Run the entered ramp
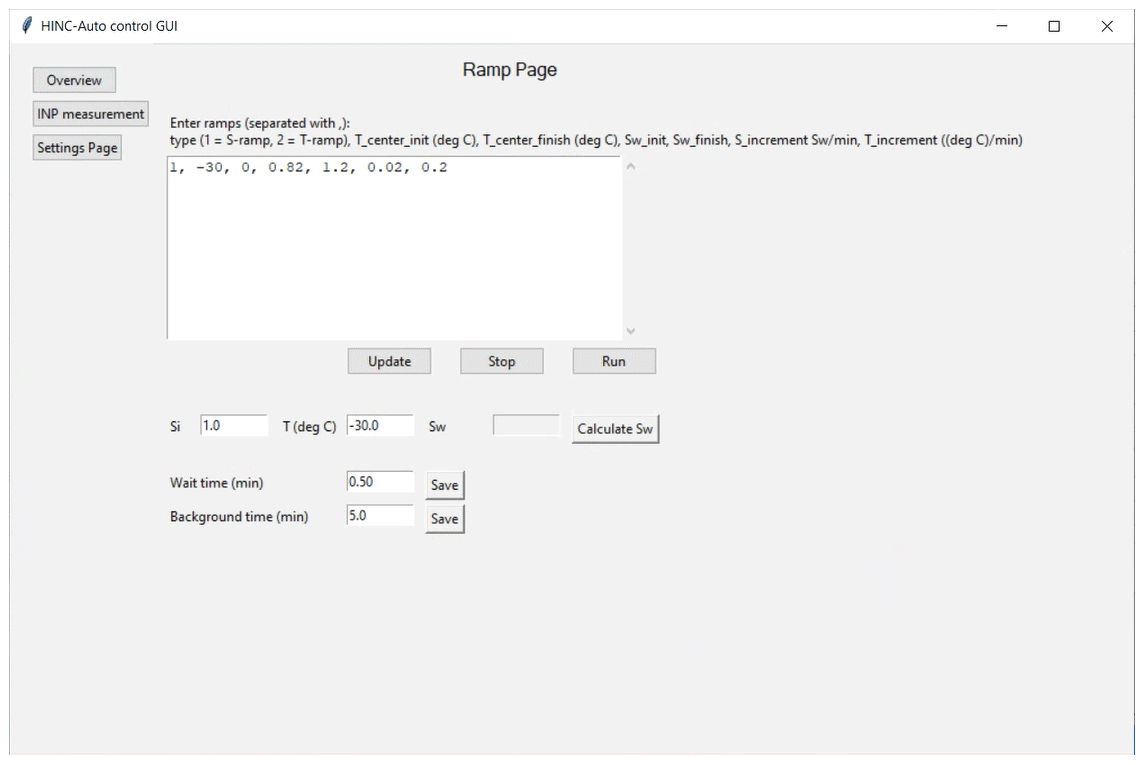This screenshot has height=765, width=1145. point(613,361)
